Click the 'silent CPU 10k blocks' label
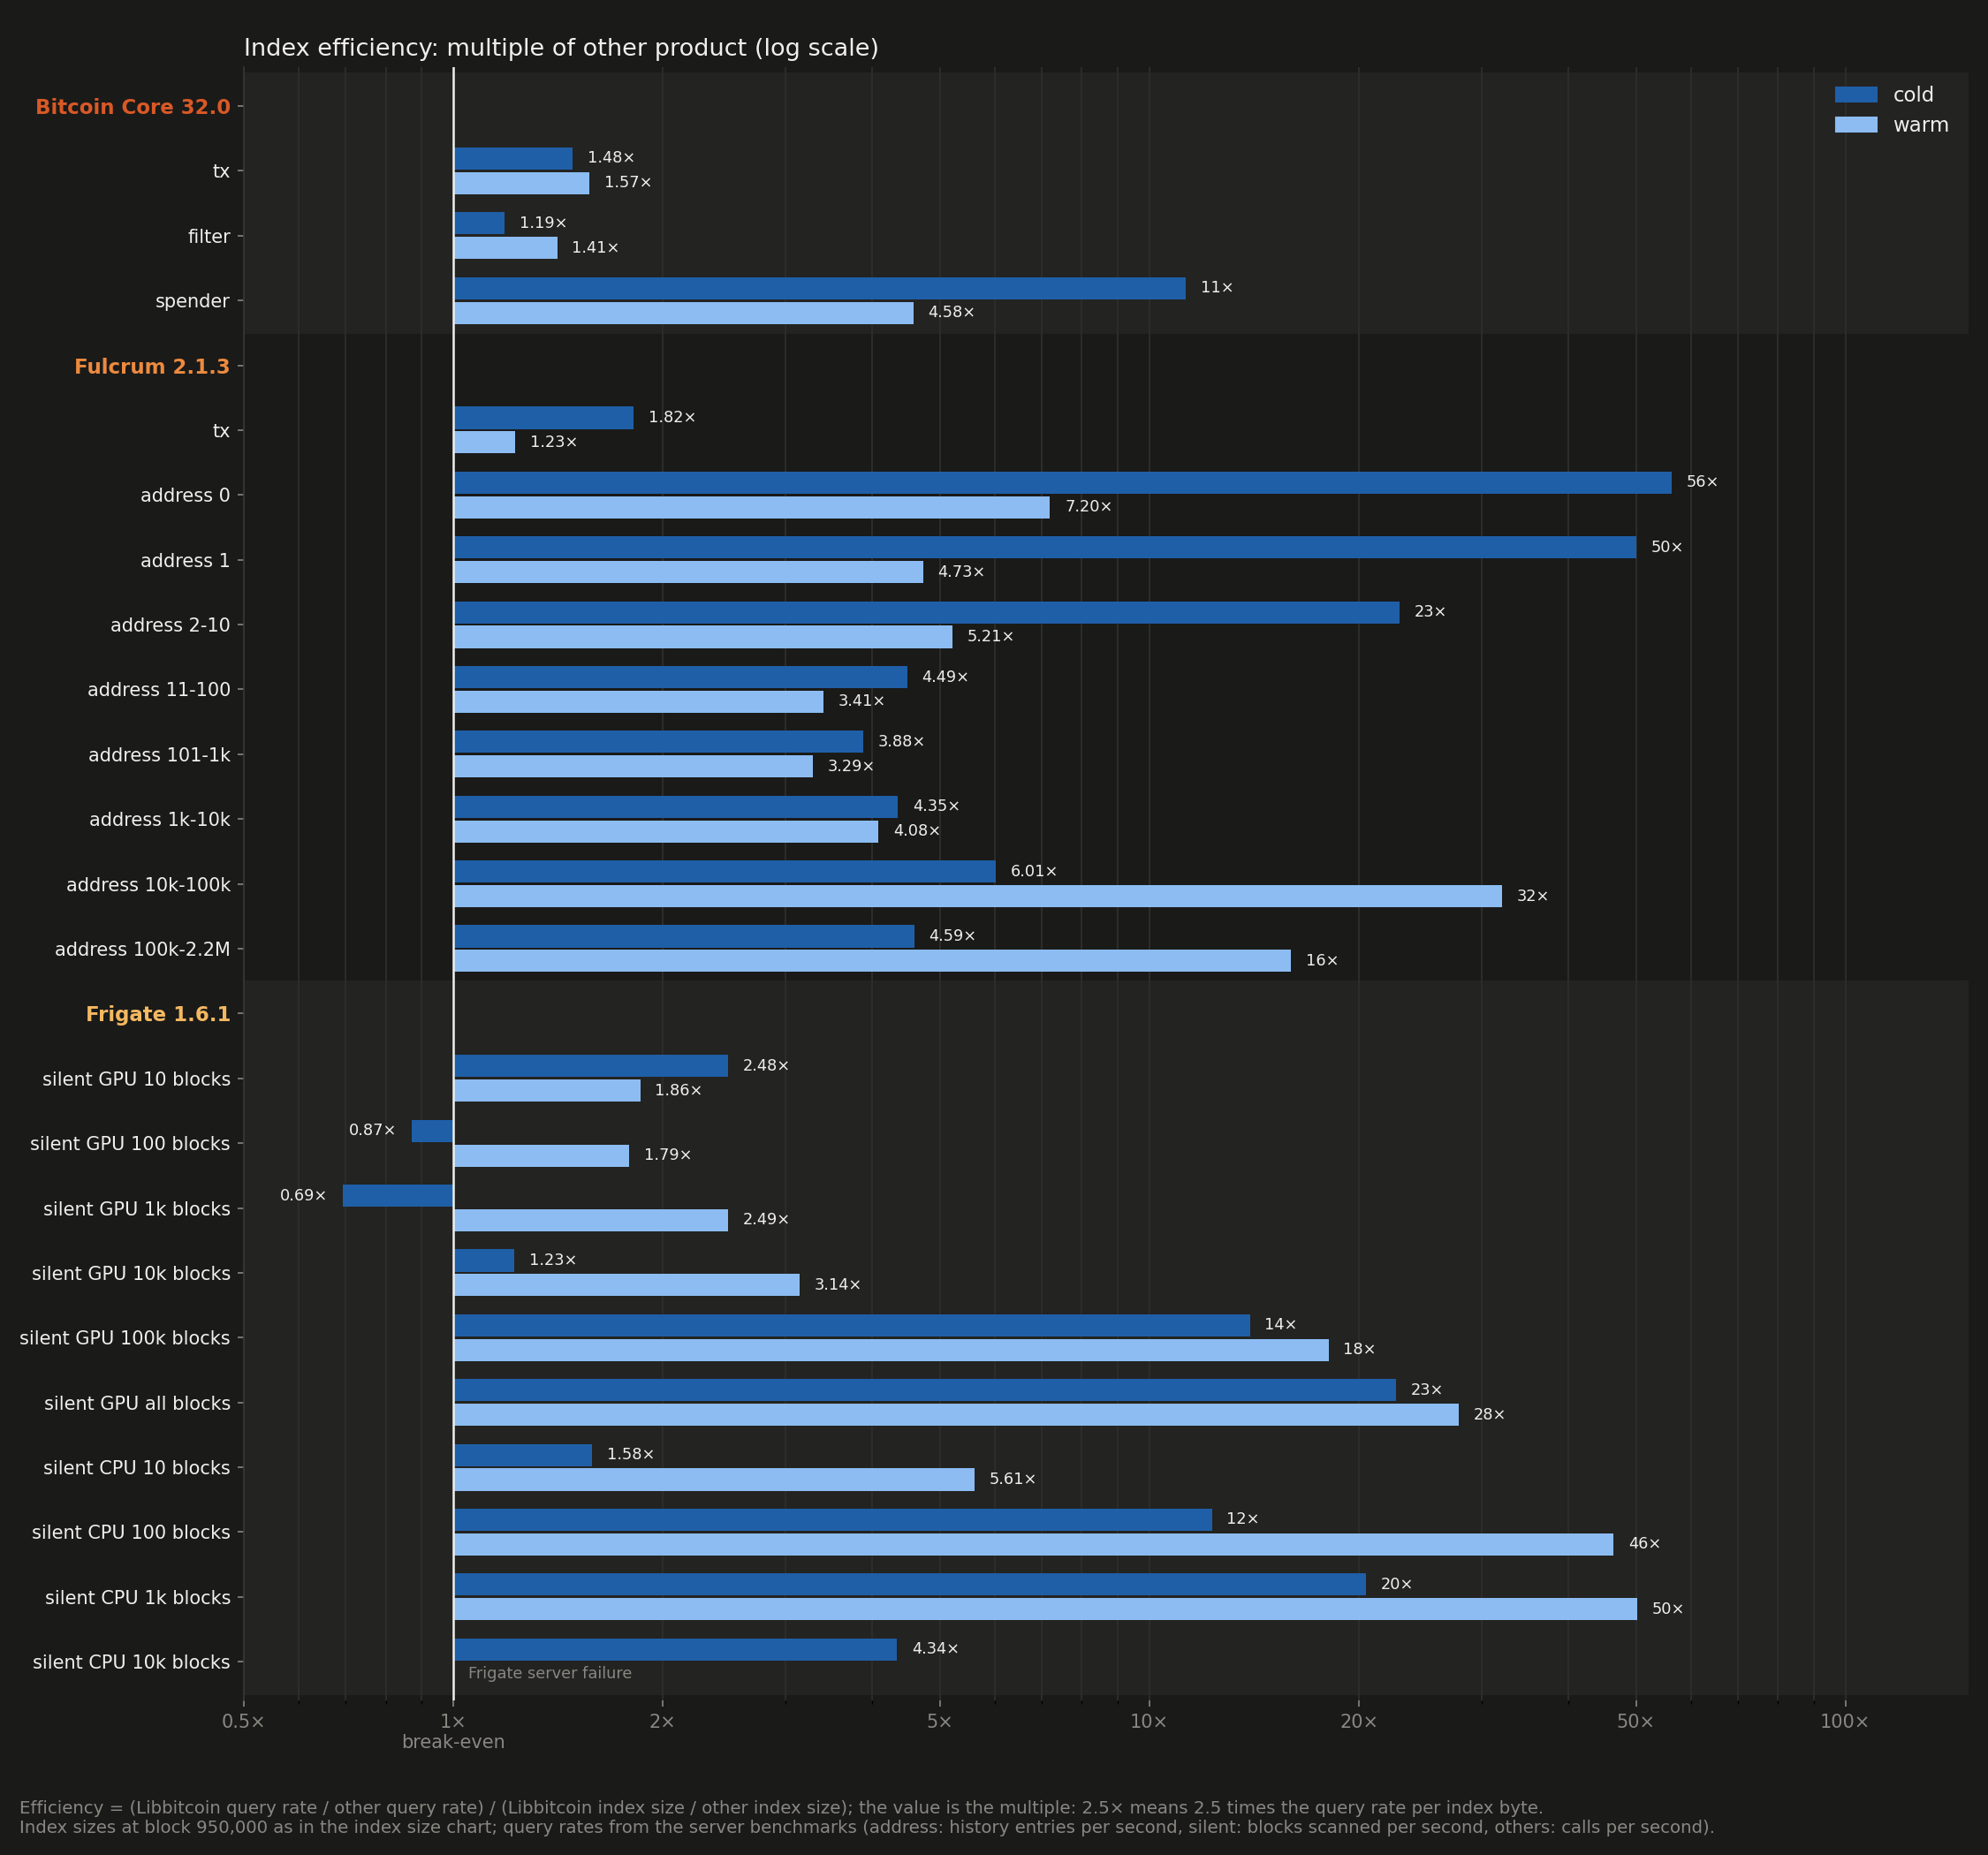The width and height of the screenshot is (1988, 1855). (x=131, y=1662)
